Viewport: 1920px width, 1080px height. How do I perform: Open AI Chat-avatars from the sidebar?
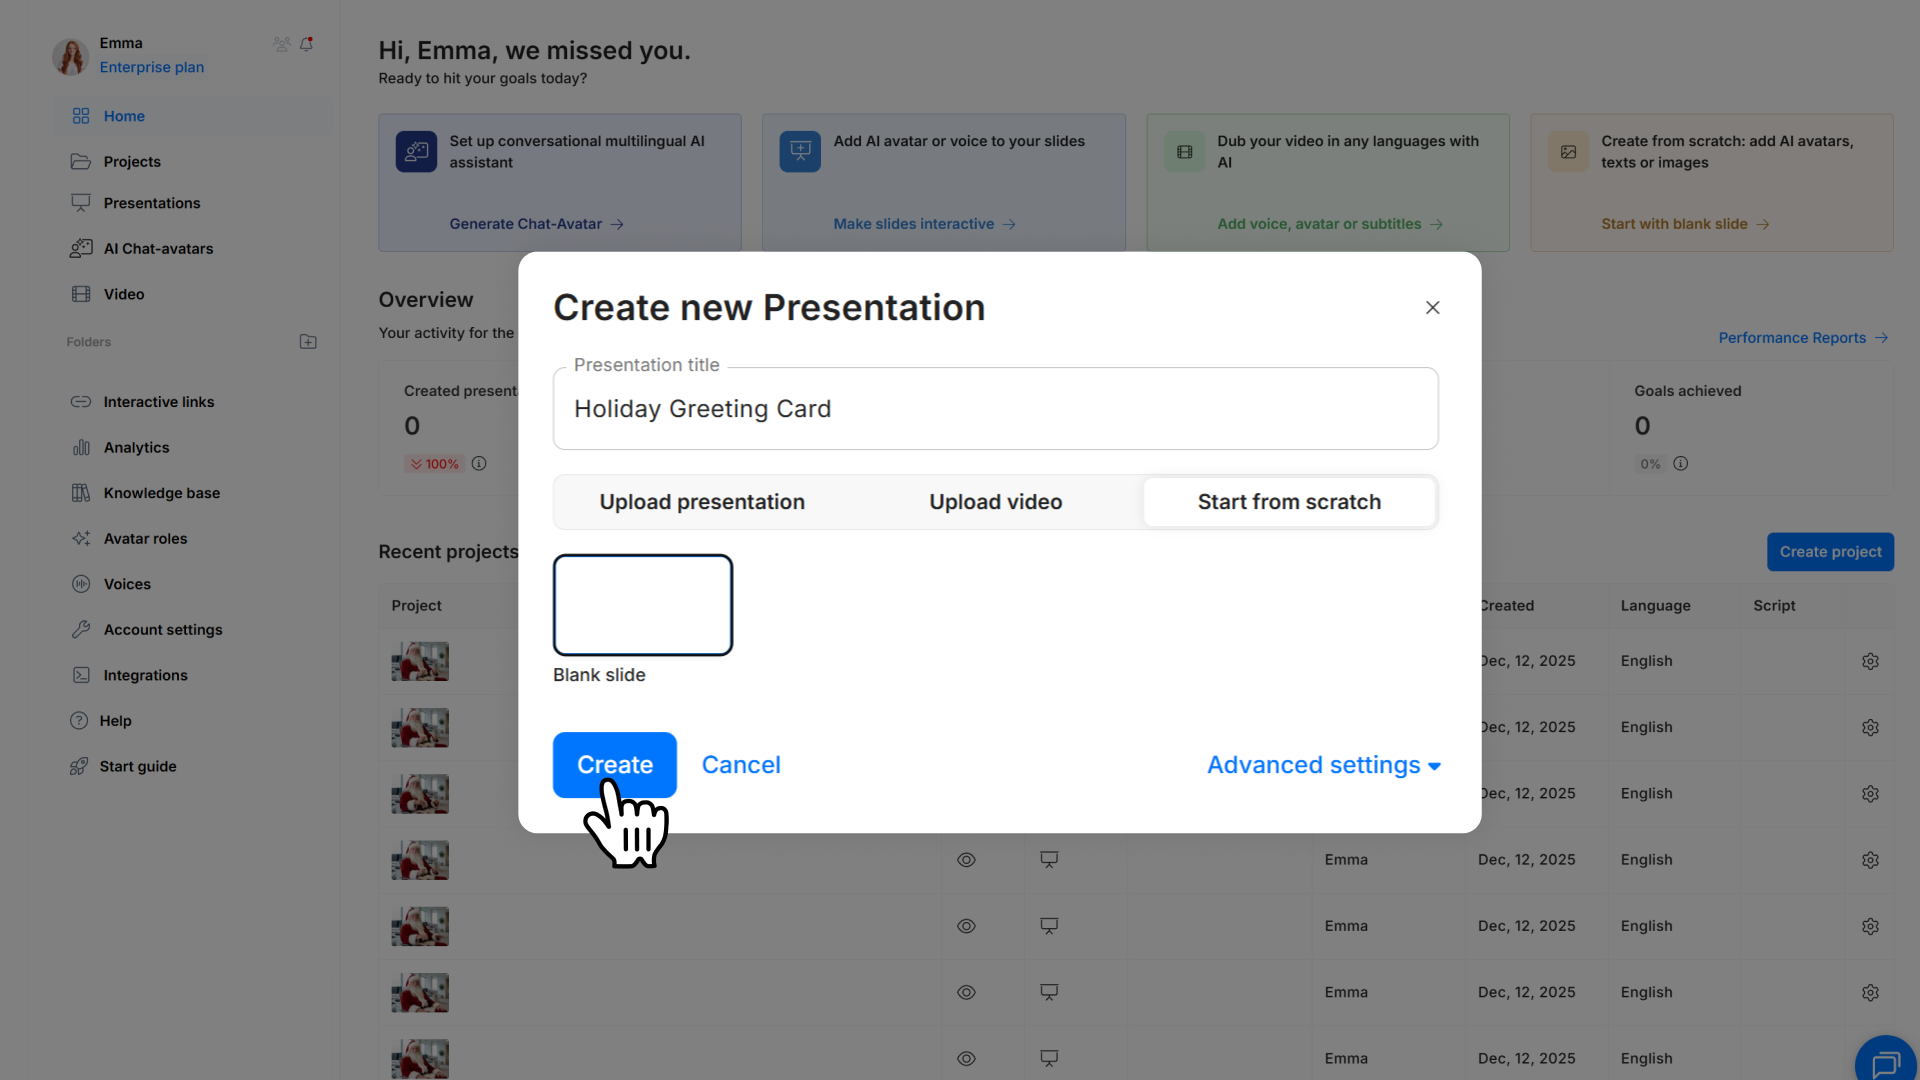pyautogui.click(x=158, y=249)
